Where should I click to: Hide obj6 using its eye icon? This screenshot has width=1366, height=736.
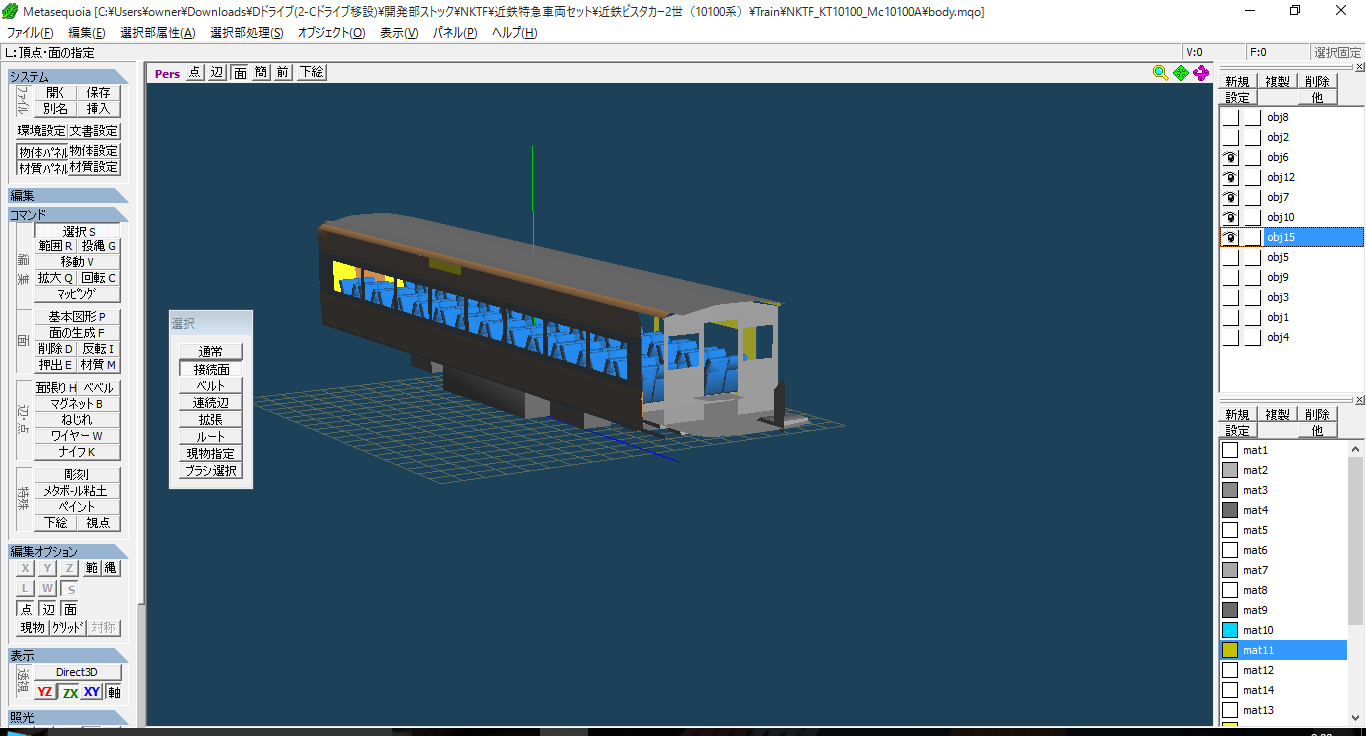(x=1231, y=157)
